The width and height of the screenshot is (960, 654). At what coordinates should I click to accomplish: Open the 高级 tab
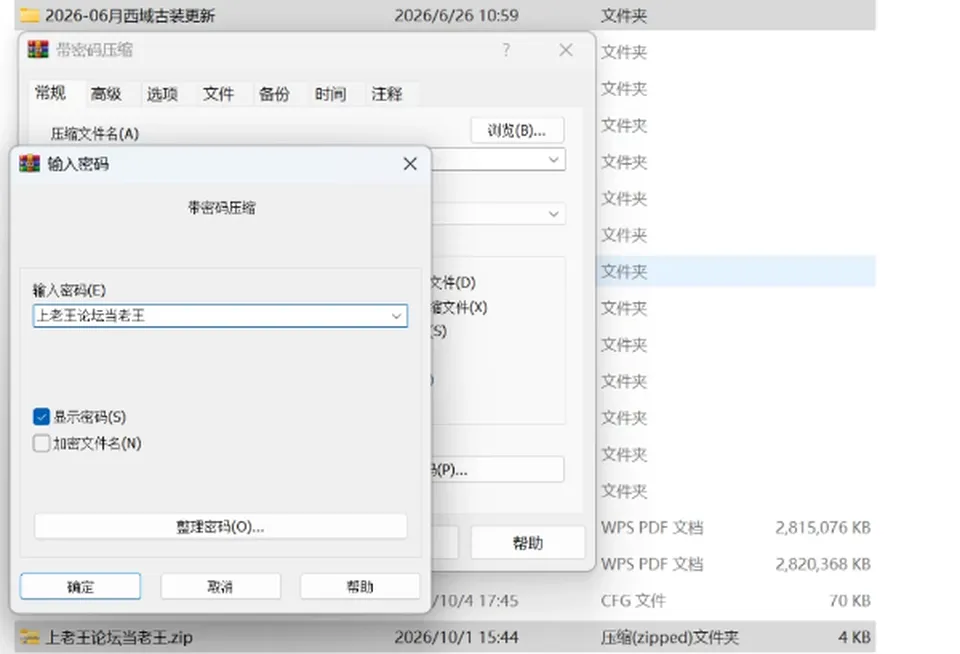[106, 94]
